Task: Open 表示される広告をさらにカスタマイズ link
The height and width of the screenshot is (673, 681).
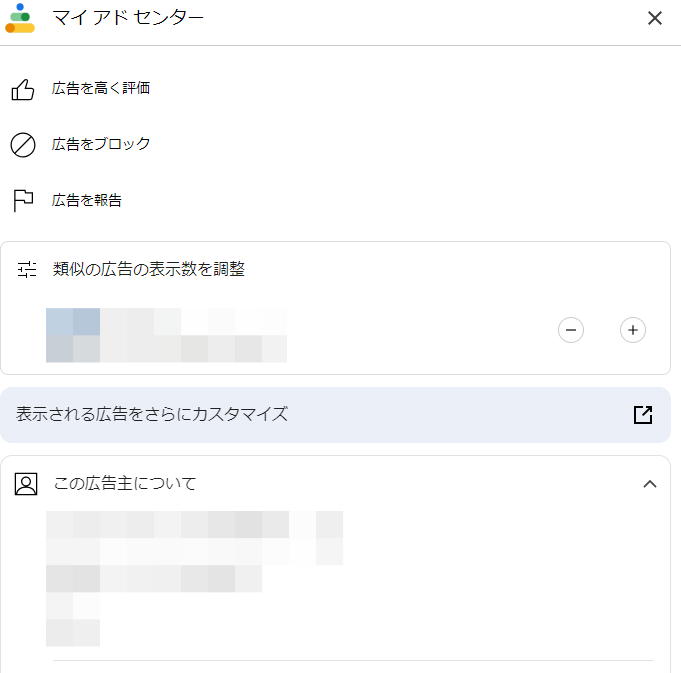Action: point(152,414)
